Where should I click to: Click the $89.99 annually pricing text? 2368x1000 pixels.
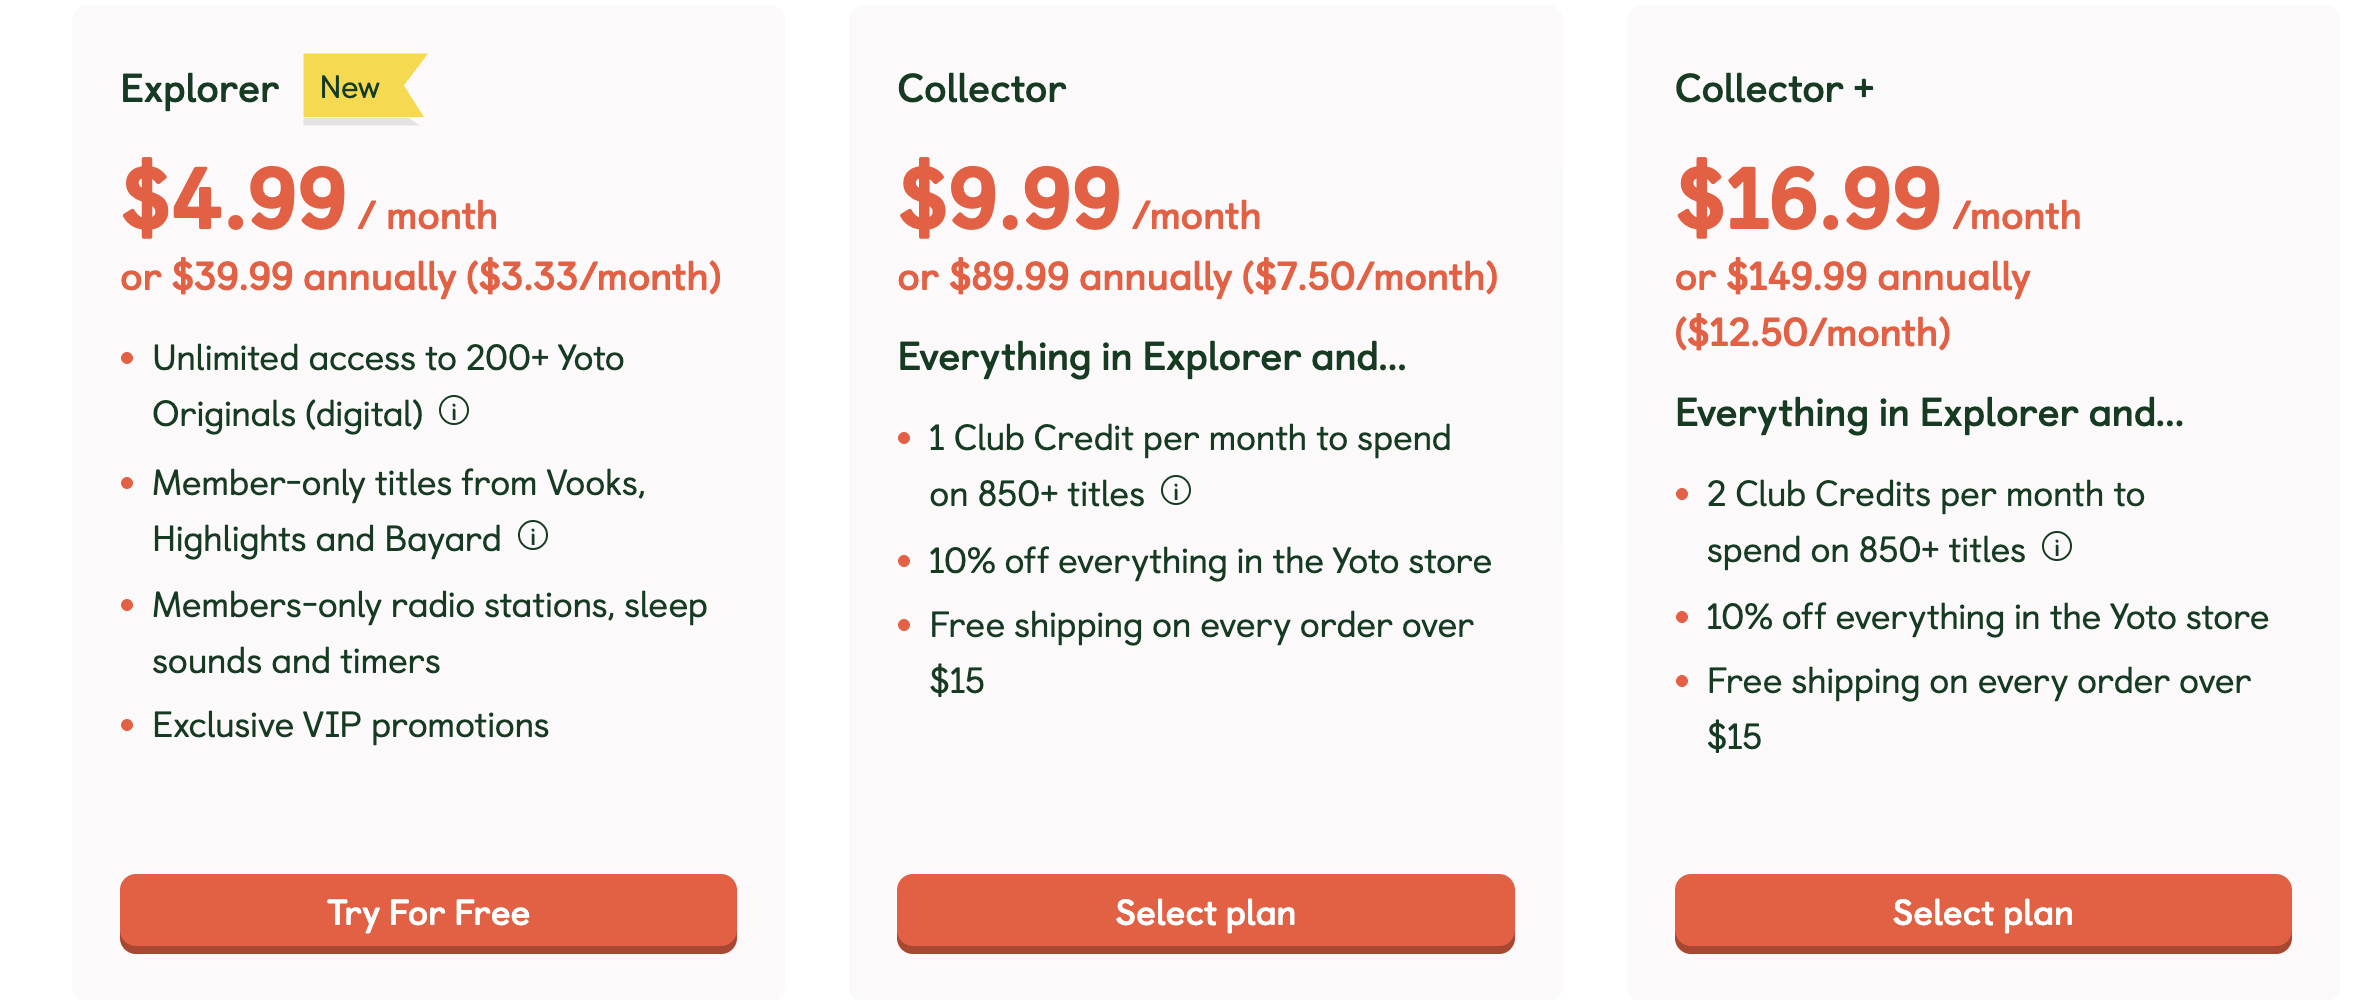[x=1197, y=277]
